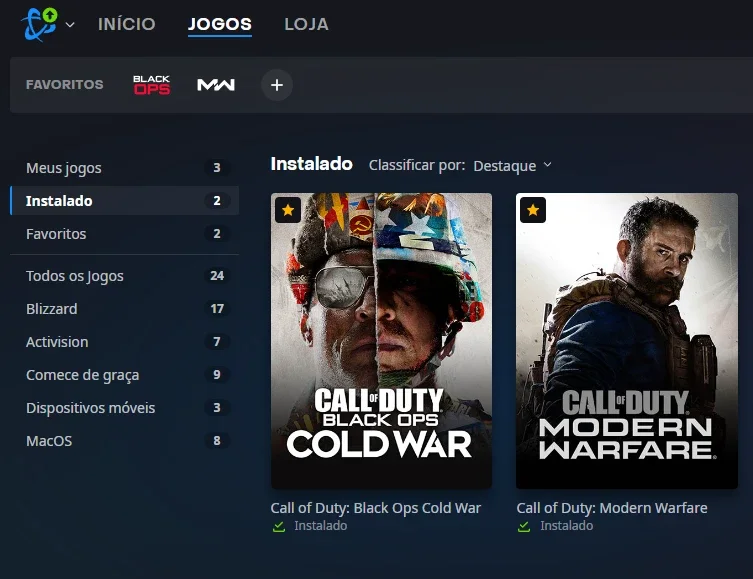This screenshot has width=753, height=579.
Task: Open Black Ops Cold War cover art
Action: (381, 341)
